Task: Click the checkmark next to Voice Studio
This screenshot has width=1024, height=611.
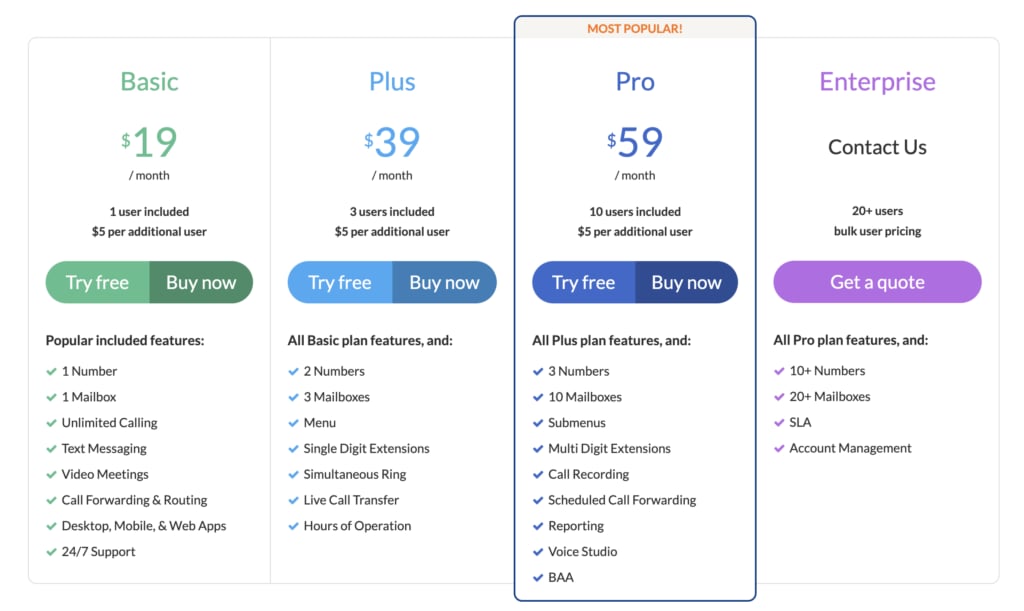Action: pyautogui.click(x=538, y=552)
